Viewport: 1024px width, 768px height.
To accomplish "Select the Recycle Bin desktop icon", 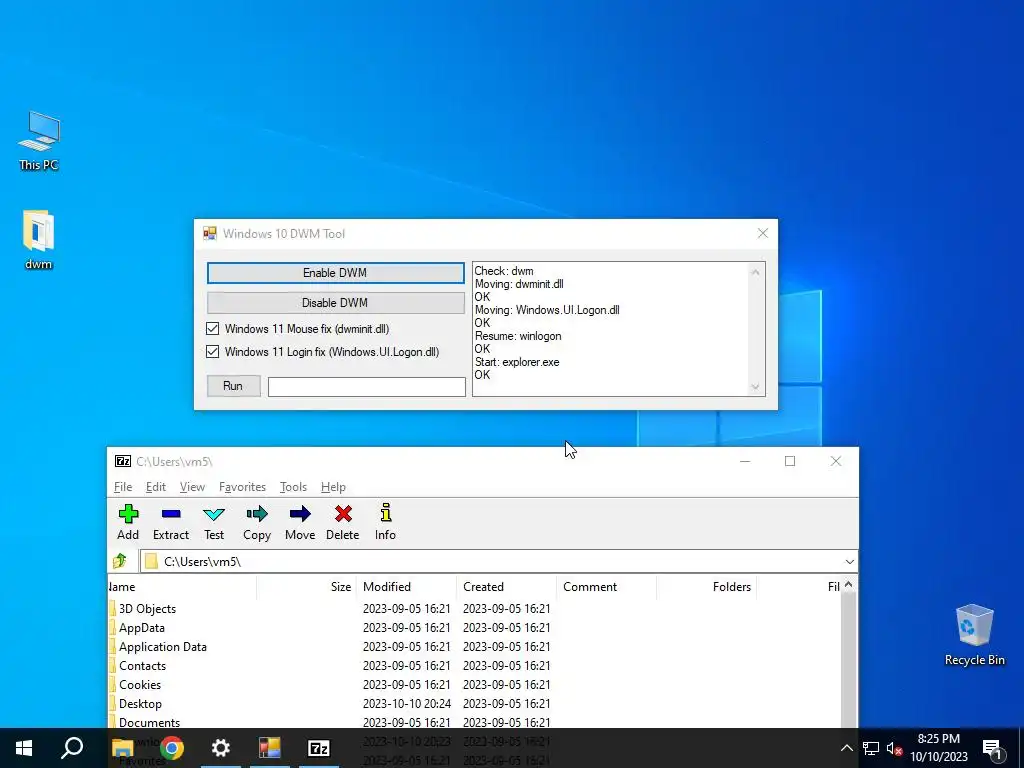I will [974, 635].
